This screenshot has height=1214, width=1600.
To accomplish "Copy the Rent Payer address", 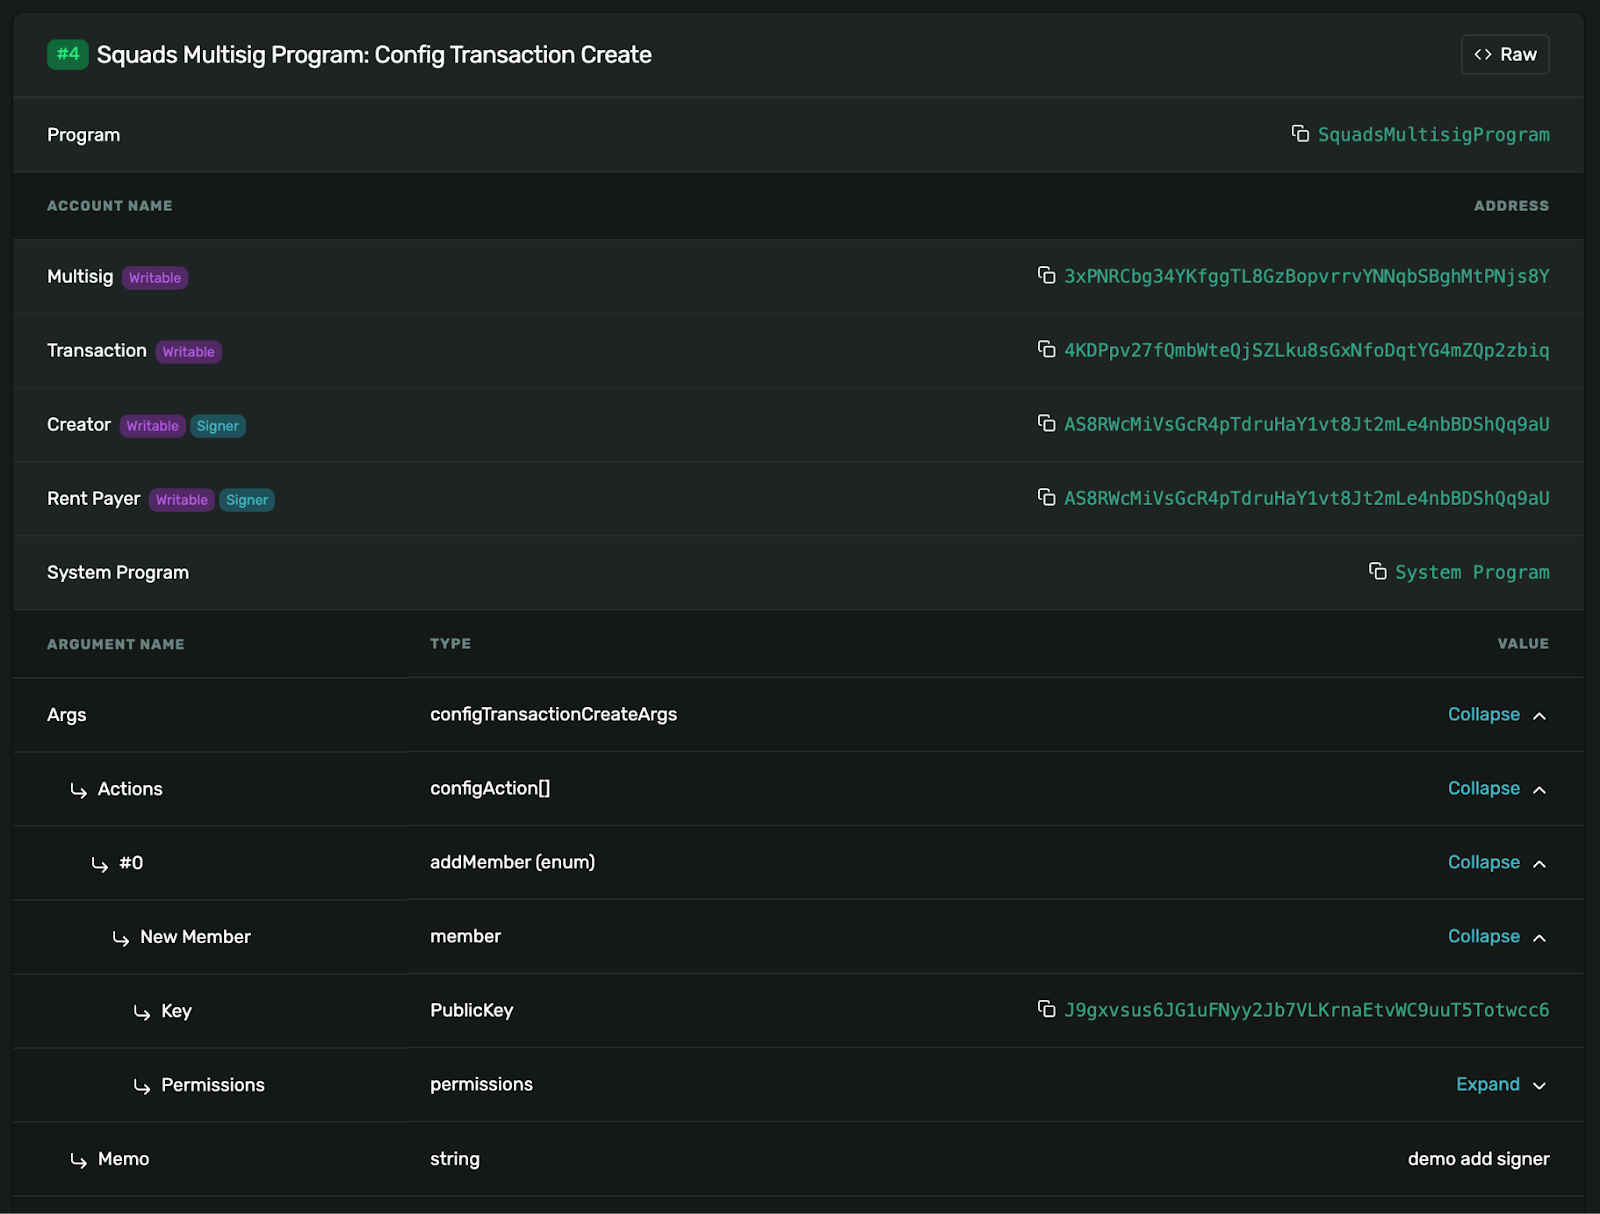I will [1046, 497].
